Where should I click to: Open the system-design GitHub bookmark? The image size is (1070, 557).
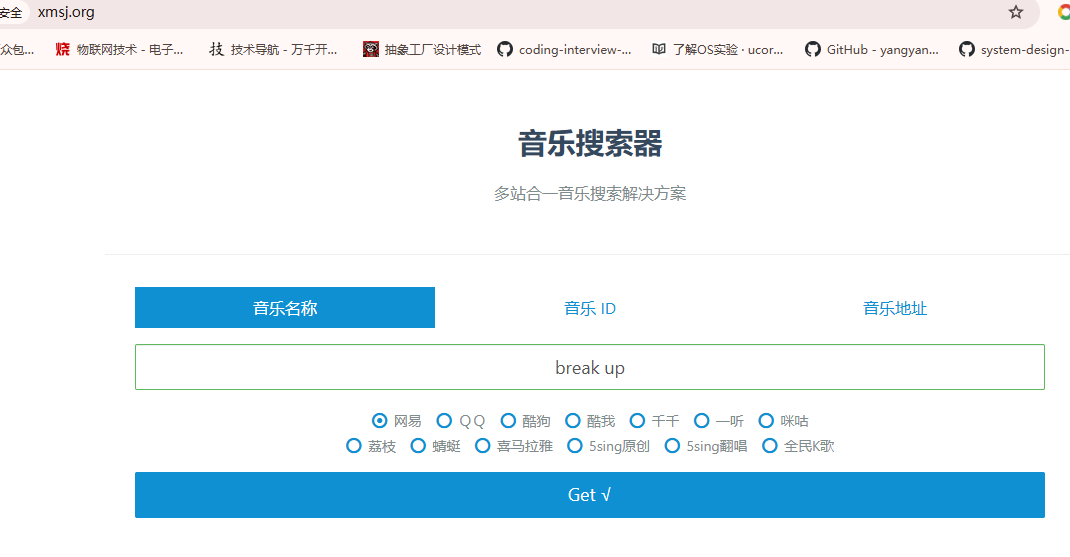tap(1013, 49)
